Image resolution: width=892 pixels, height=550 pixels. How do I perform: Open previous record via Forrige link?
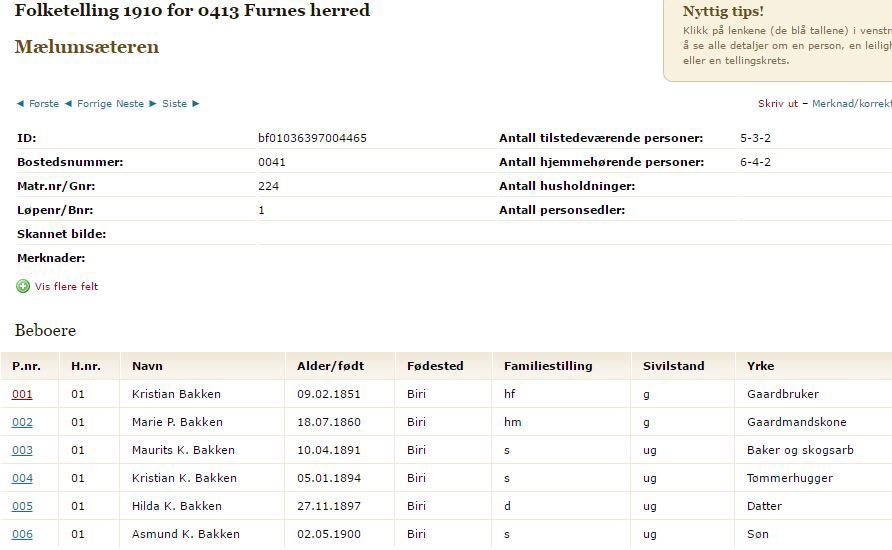point(95,104)
